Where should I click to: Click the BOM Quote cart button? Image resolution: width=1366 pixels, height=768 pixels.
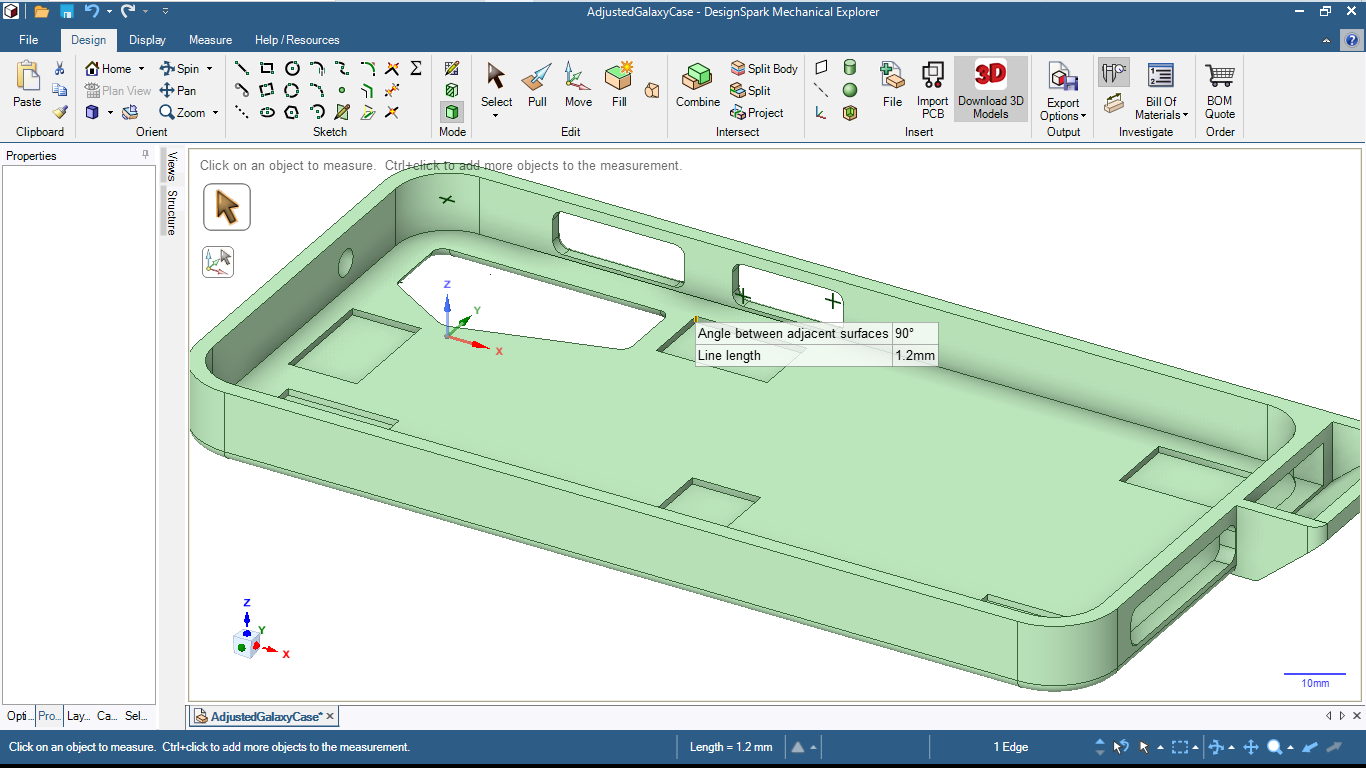tap(1219, 90)
